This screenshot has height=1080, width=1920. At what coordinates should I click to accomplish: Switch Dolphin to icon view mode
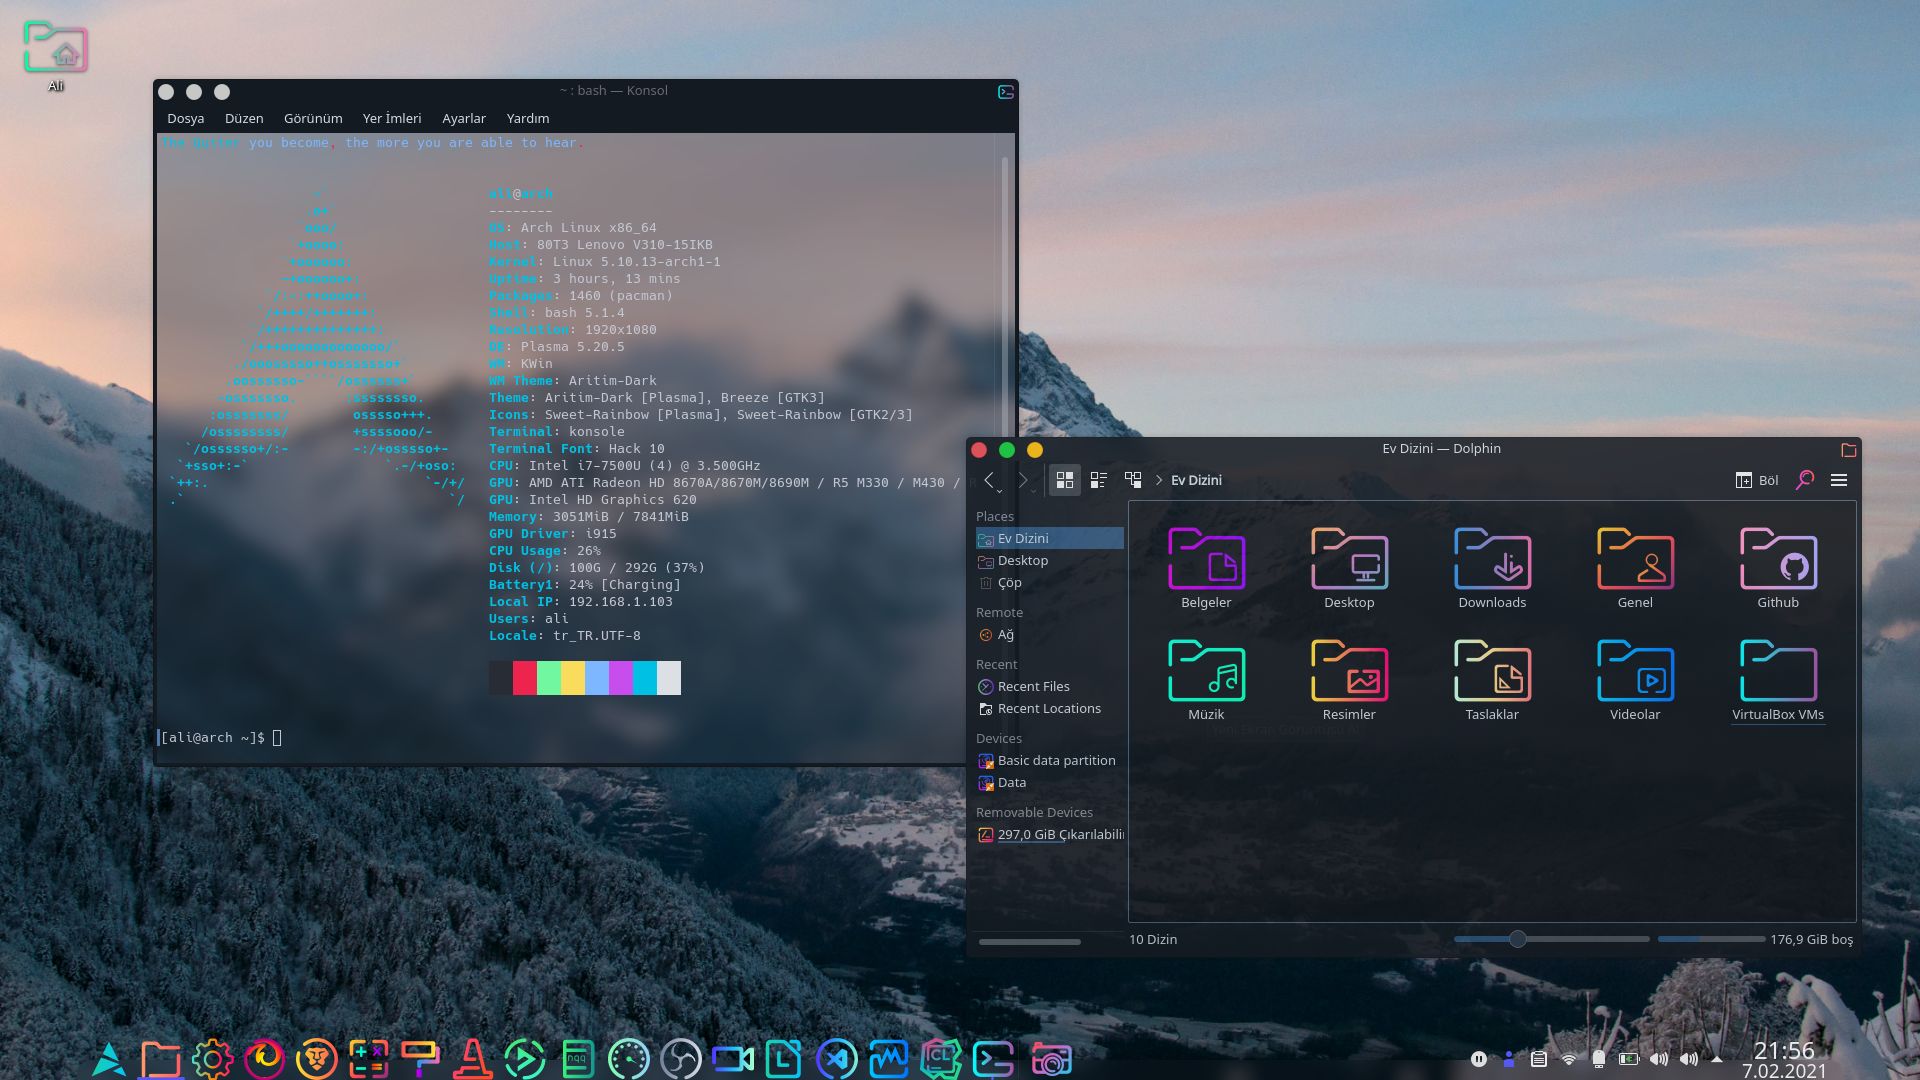1065,480
